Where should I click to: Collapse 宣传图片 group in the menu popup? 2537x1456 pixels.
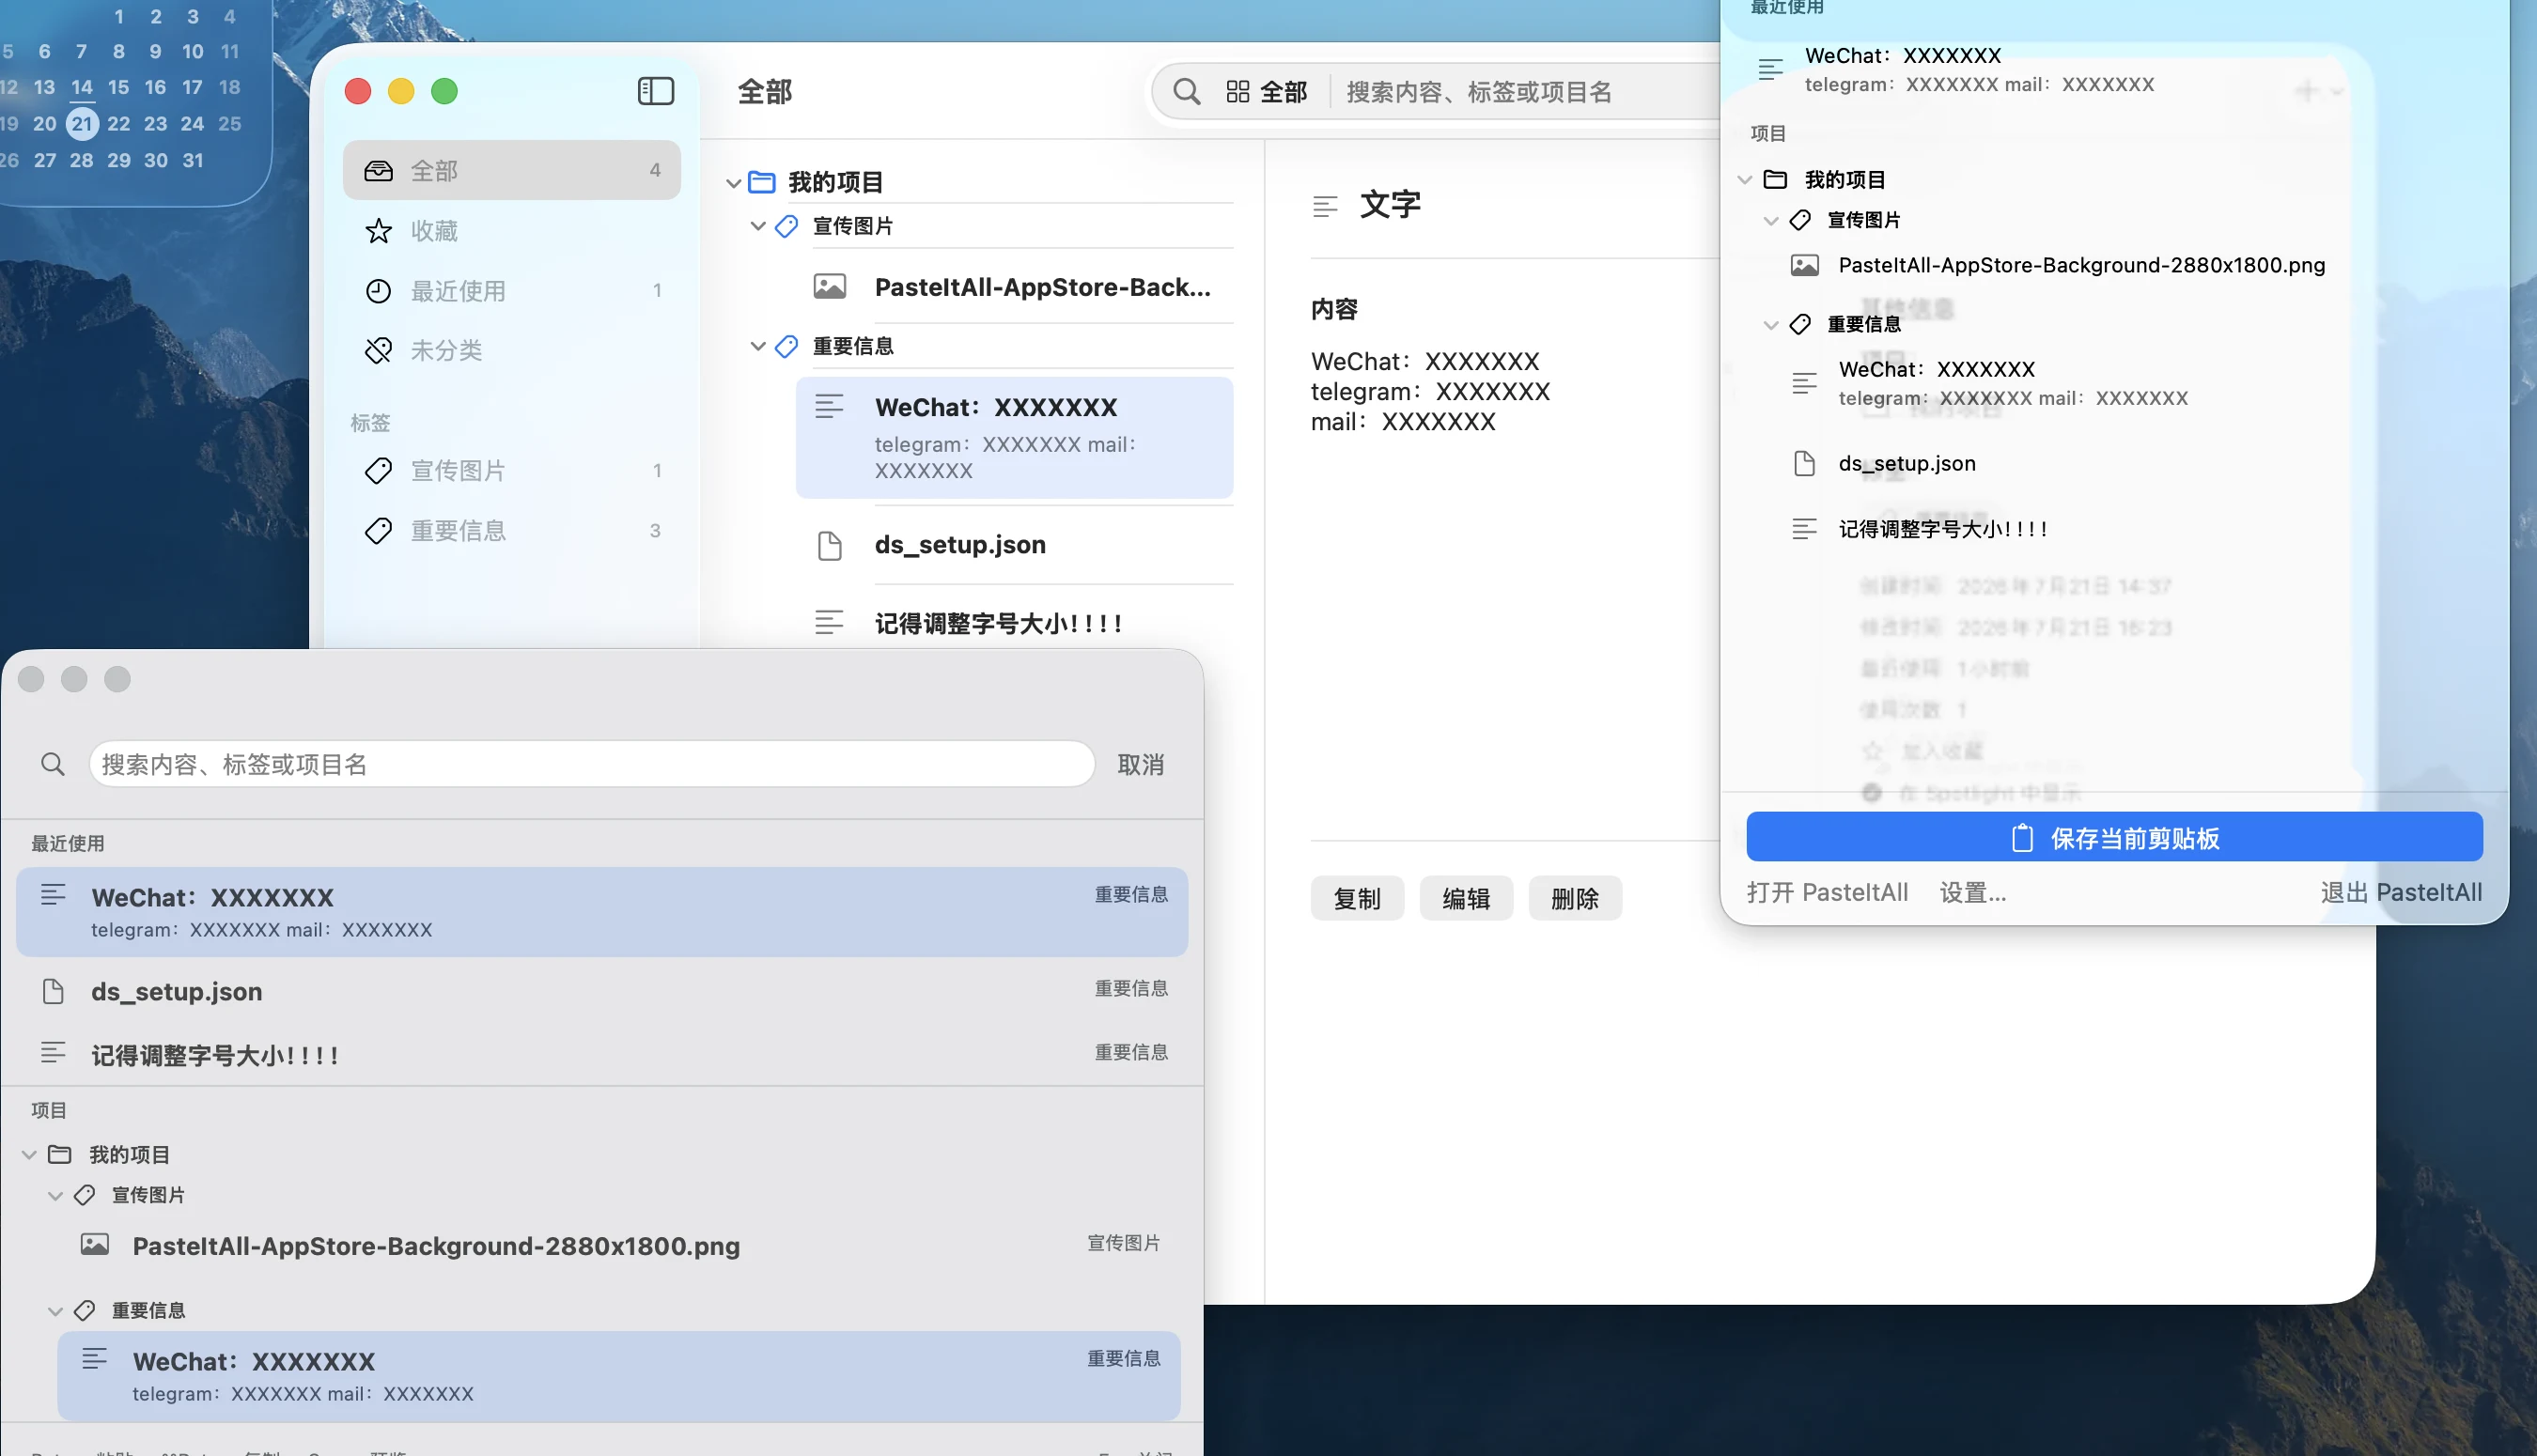[x=1771, y=220]
